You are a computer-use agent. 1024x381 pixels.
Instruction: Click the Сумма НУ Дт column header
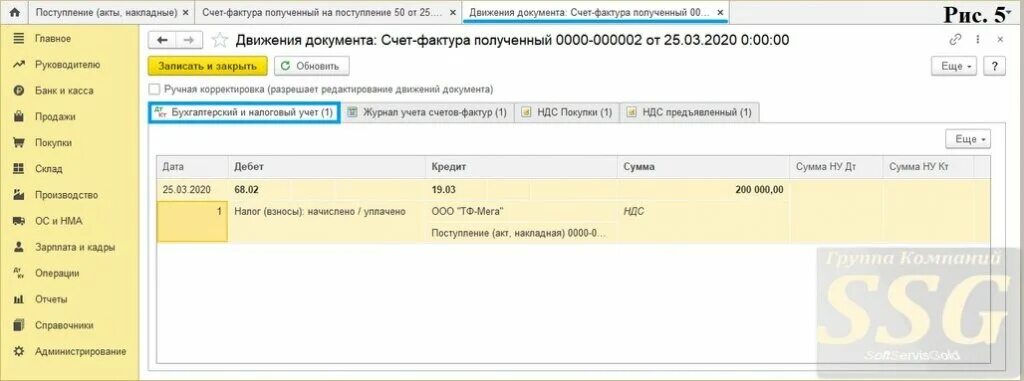pyautogui.click(x=835, y=167)
